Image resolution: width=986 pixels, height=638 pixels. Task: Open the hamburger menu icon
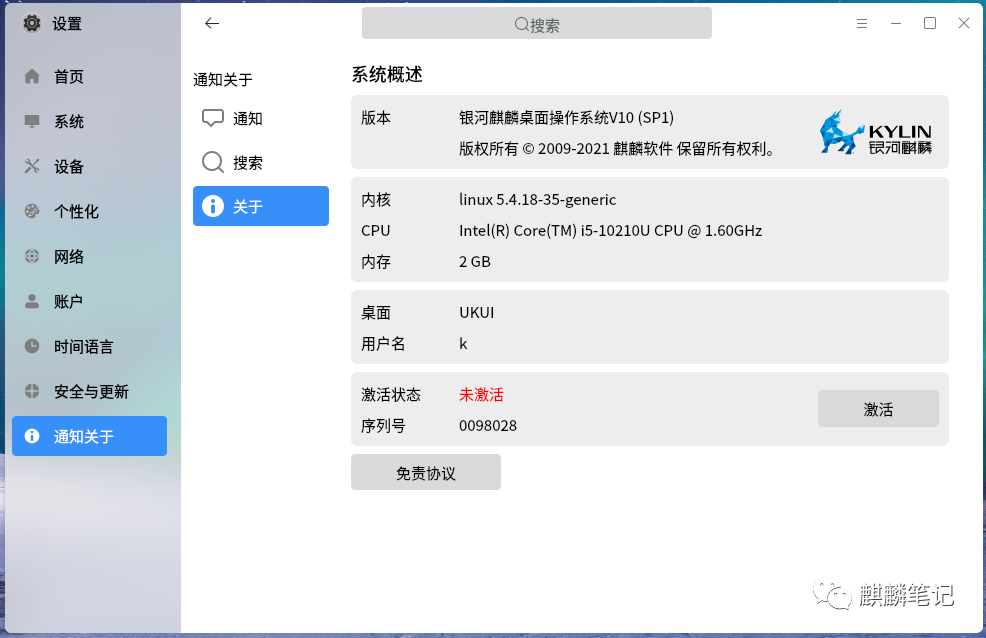862,23
